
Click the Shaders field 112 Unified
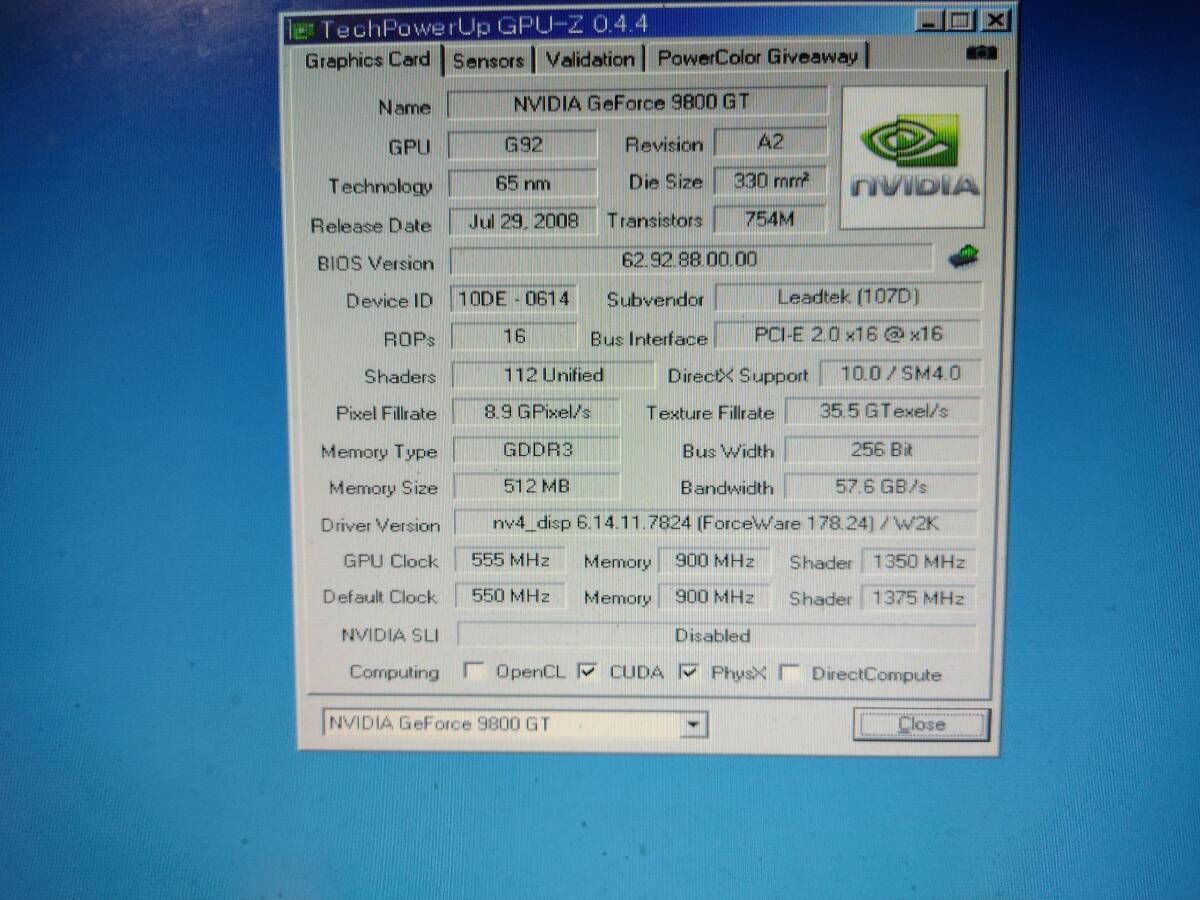coord(552,375)
